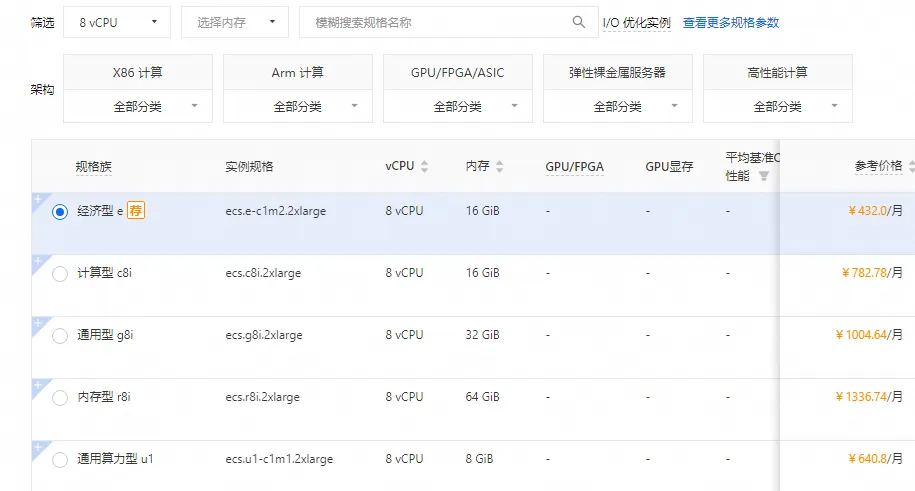Image resolution: width=915 pixels, height=491 pixels.
Task: Select the 通用算力型 u1 radio button
Action: (60, 459)
